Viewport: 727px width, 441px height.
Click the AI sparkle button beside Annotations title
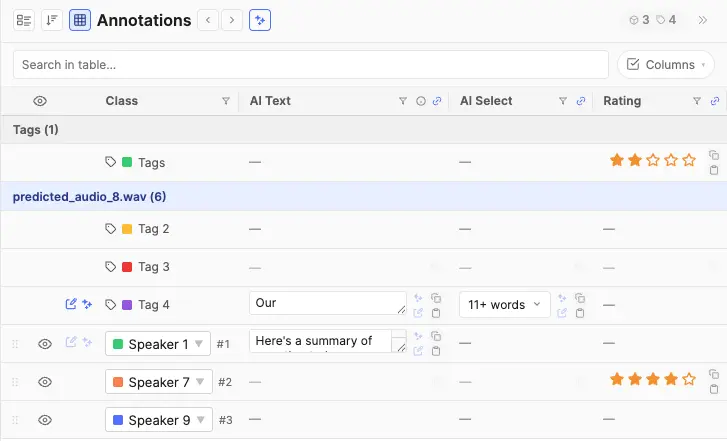tap(260, 20)
